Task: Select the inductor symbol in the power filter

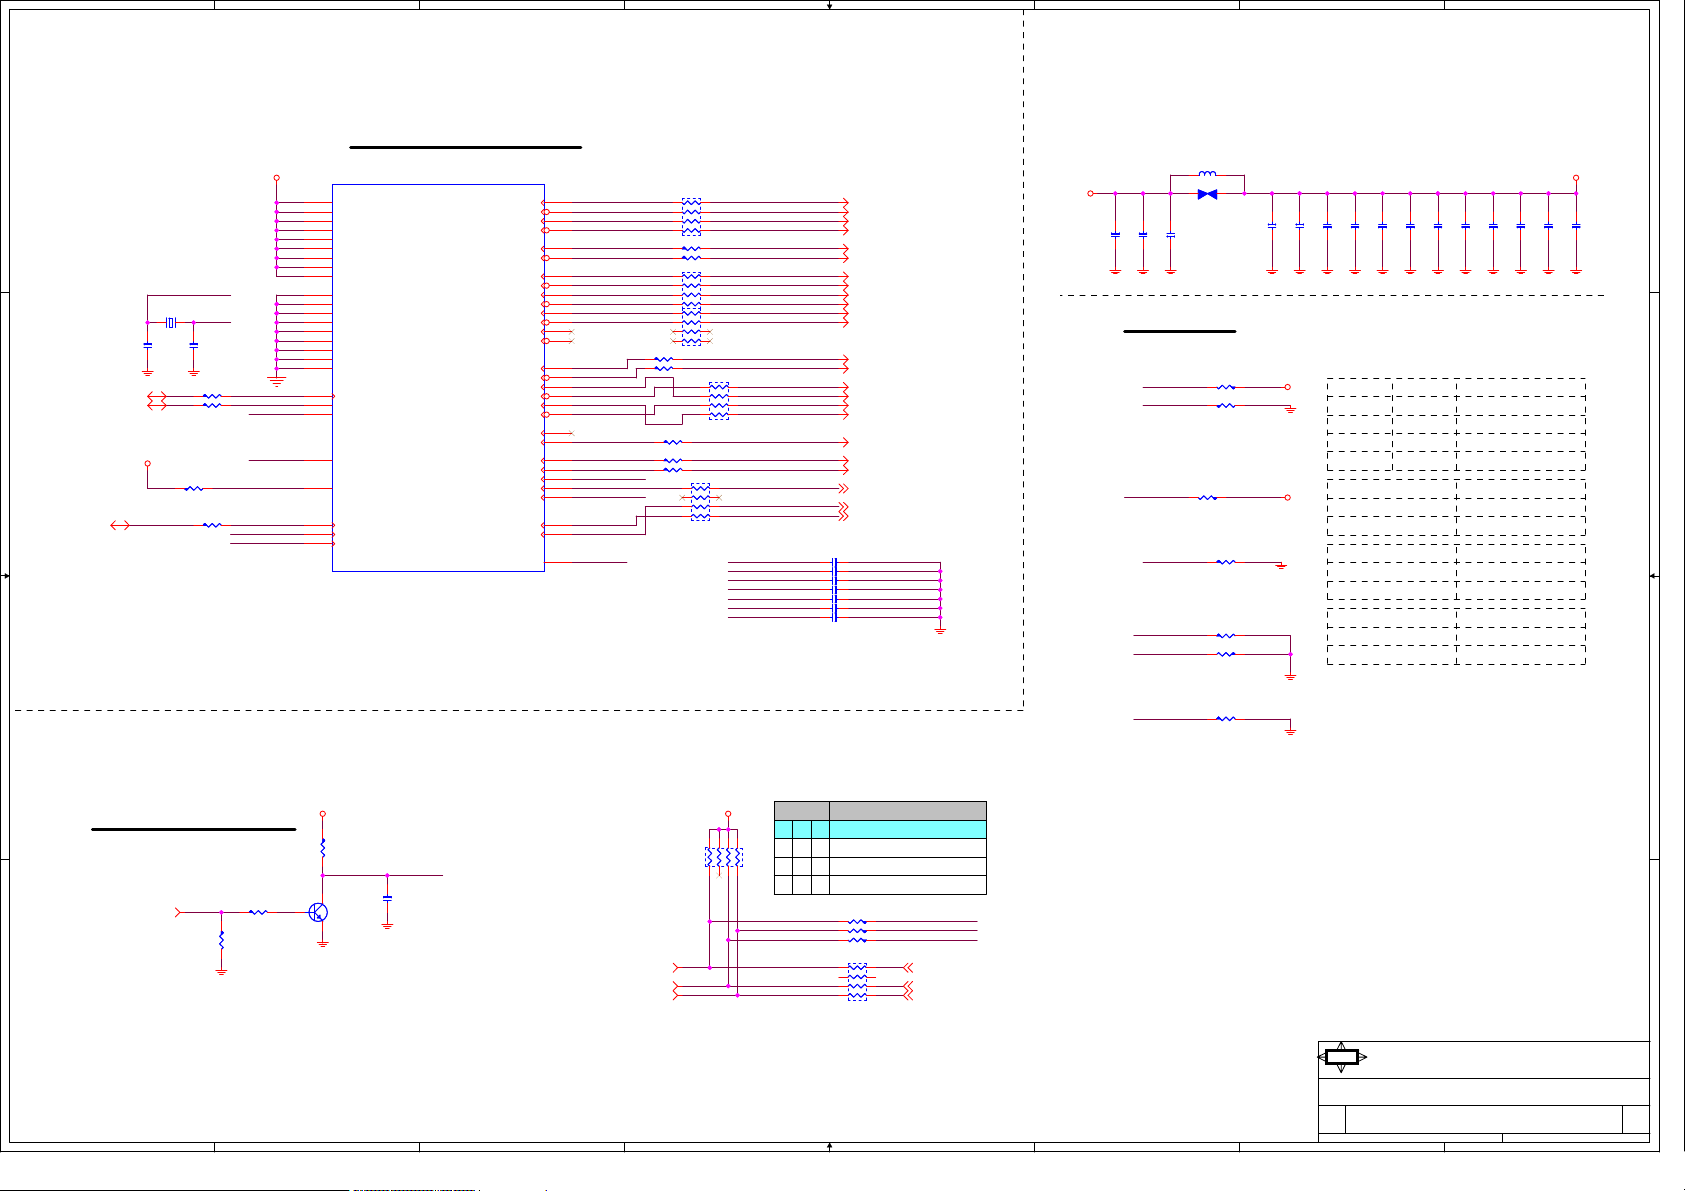Action: tap(1207, 175)
